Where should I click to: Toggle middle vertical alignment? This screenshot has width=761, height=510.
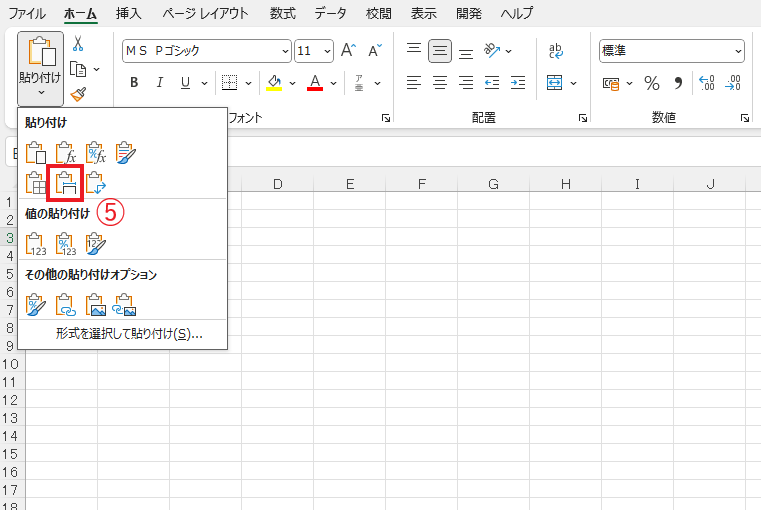440,50
